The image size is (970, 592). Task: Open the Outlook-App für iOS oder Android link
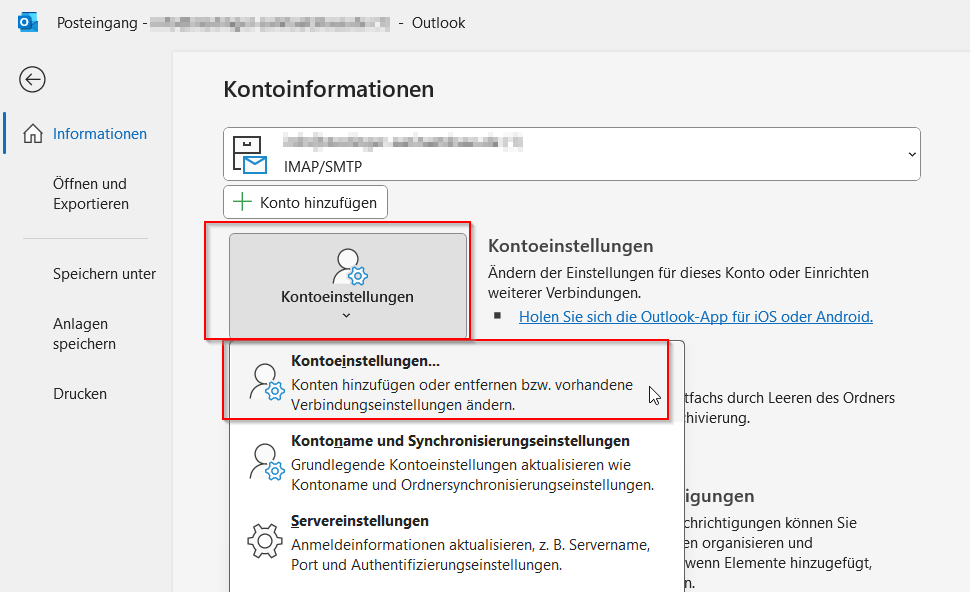point(695,317)
